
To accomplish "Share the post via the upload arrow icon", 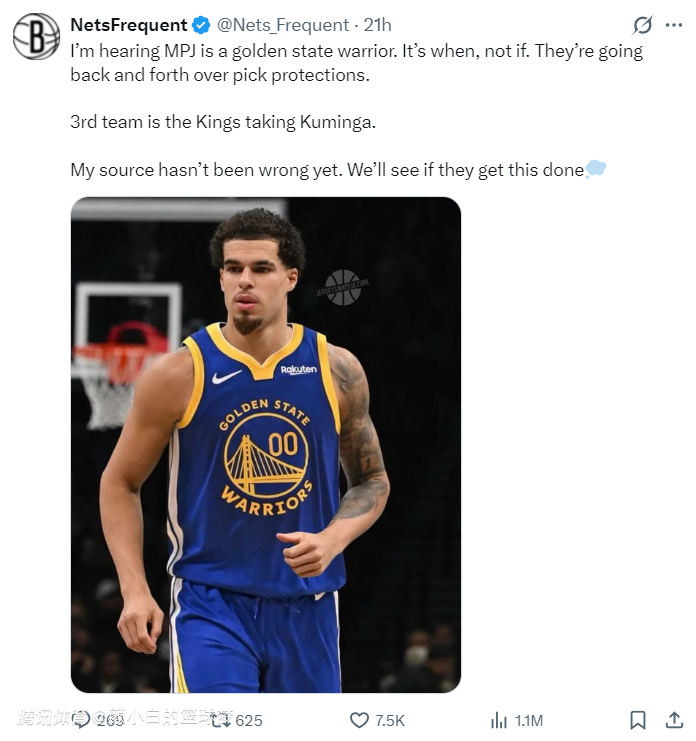I will pos(670,720).
